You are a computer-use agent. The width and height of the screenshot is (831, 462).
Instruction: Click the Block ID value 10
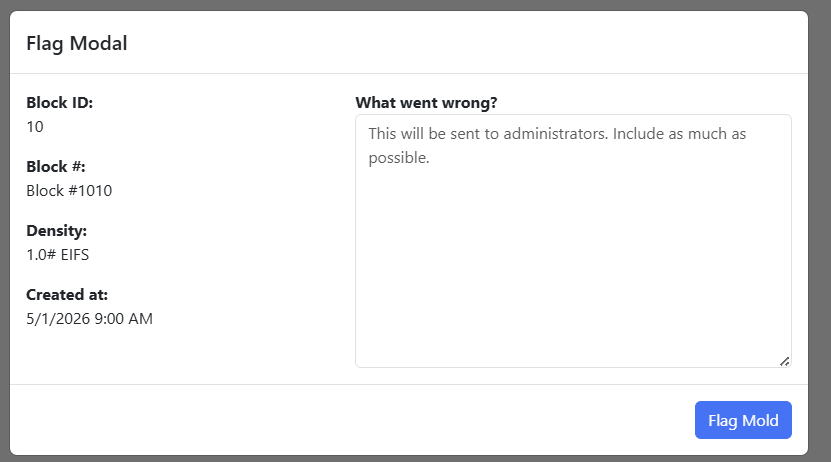35,127
